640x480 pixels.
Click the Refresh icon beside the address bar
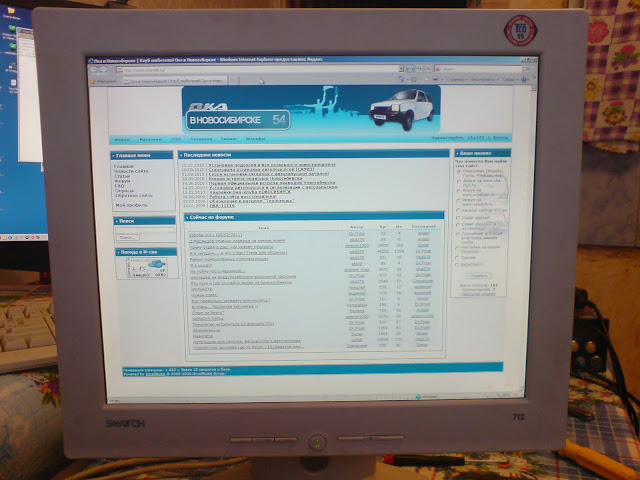pyautogui.click(x=420, y=69)
